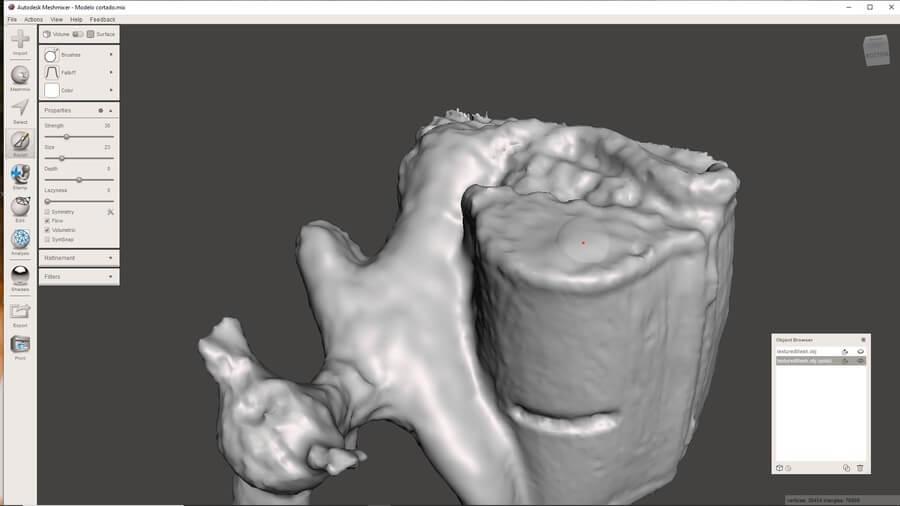Screen dimensions: 900x506
Task: Toggle the Volume/Surface switch
Action: [78, 34]
